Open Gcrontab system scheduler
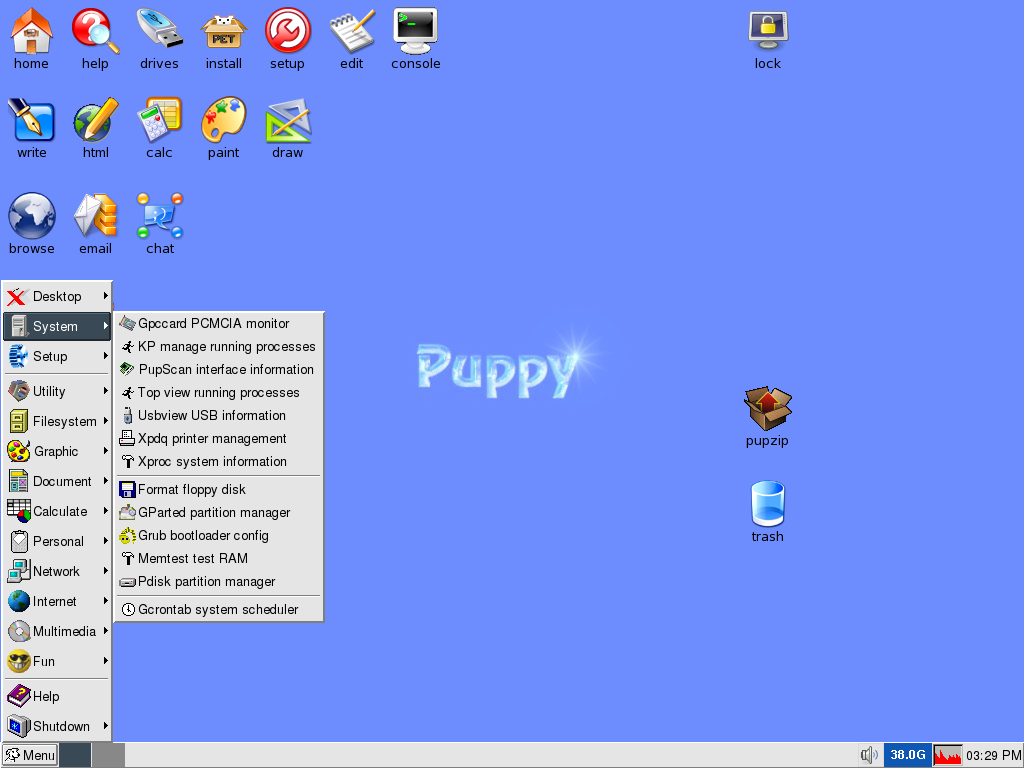 pos(219,609)
